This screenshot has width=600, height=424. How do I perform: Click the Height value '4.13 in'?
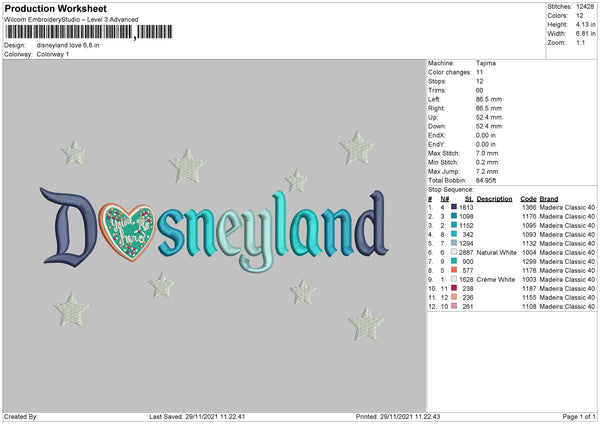click(x=585, y=24)
